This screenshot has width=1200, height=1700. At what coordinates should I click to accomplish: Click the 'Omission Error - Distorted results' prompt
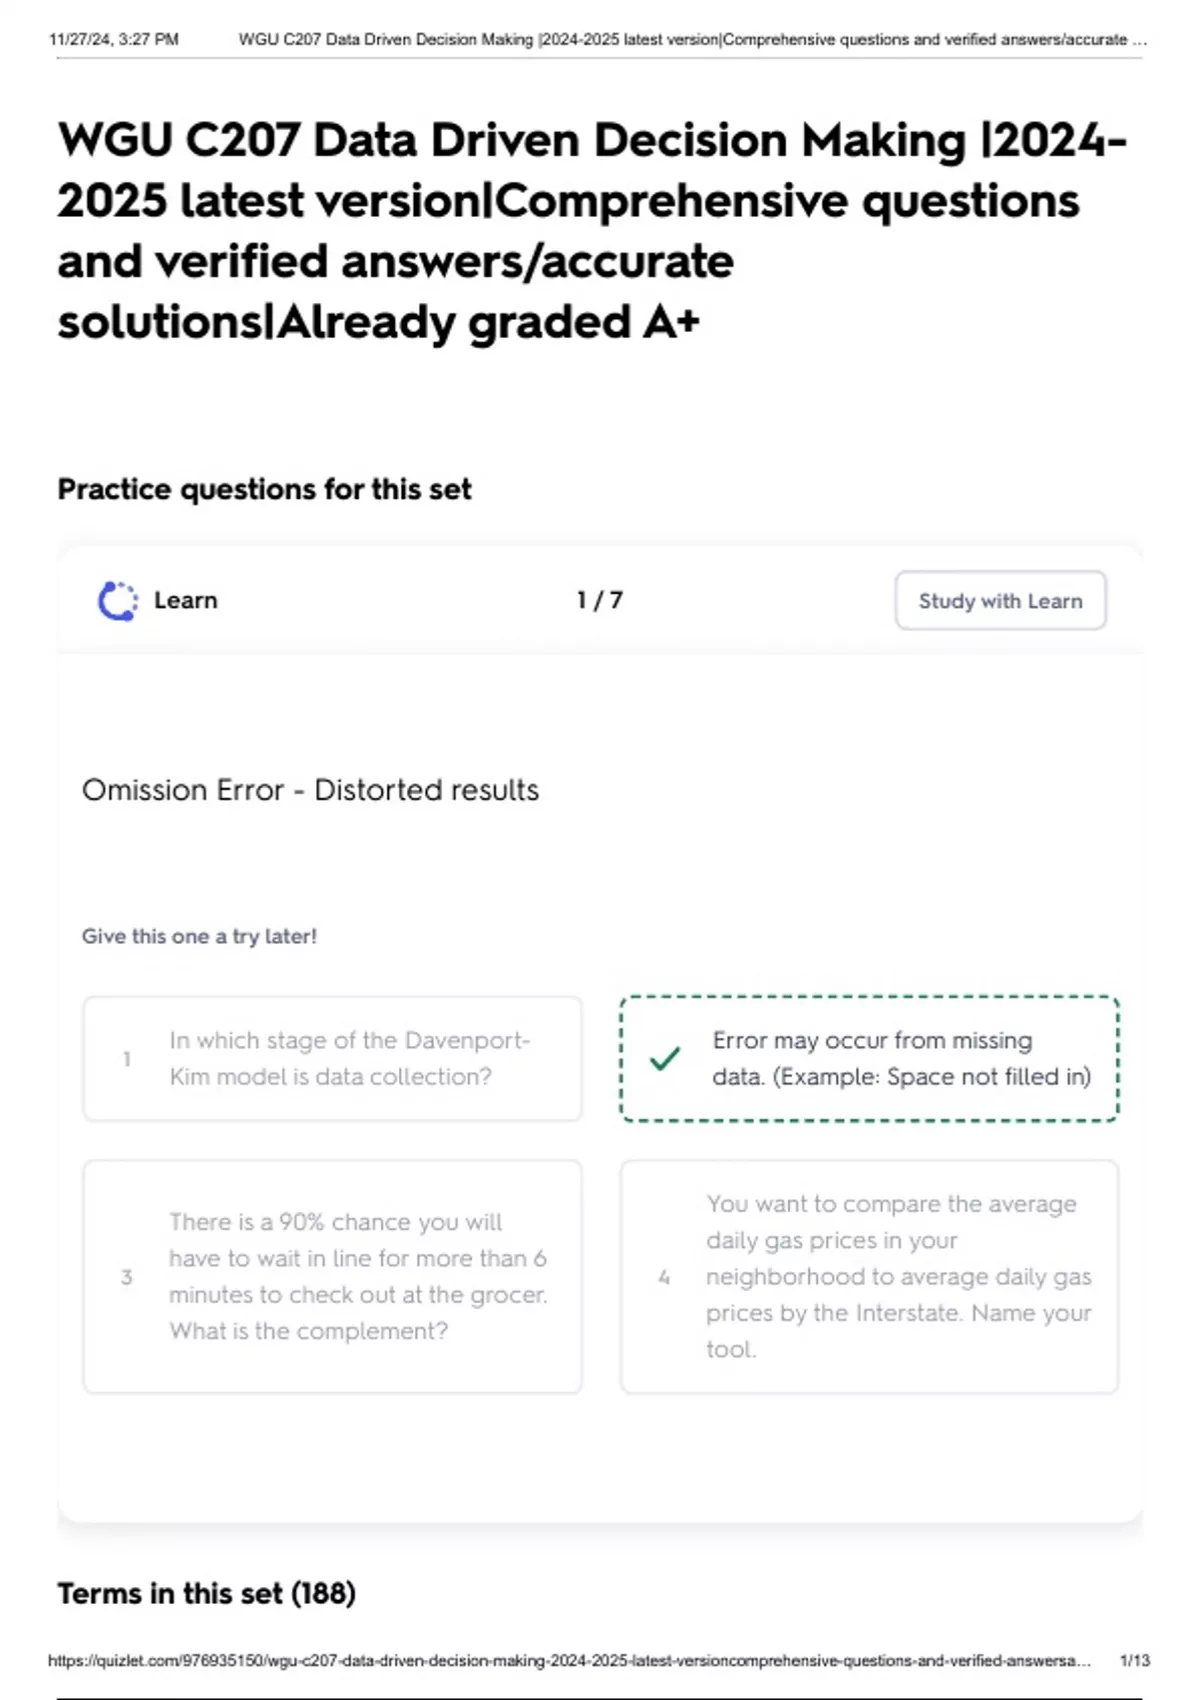[x=310, y=790]
